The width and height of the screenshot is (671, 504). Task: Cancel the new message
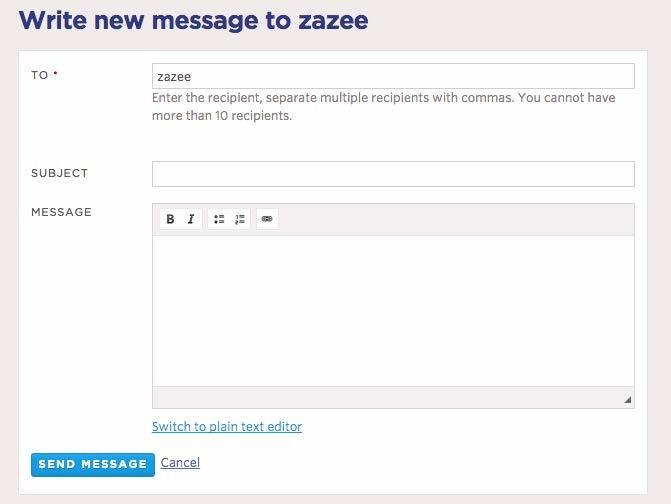(x=180, y=463)
